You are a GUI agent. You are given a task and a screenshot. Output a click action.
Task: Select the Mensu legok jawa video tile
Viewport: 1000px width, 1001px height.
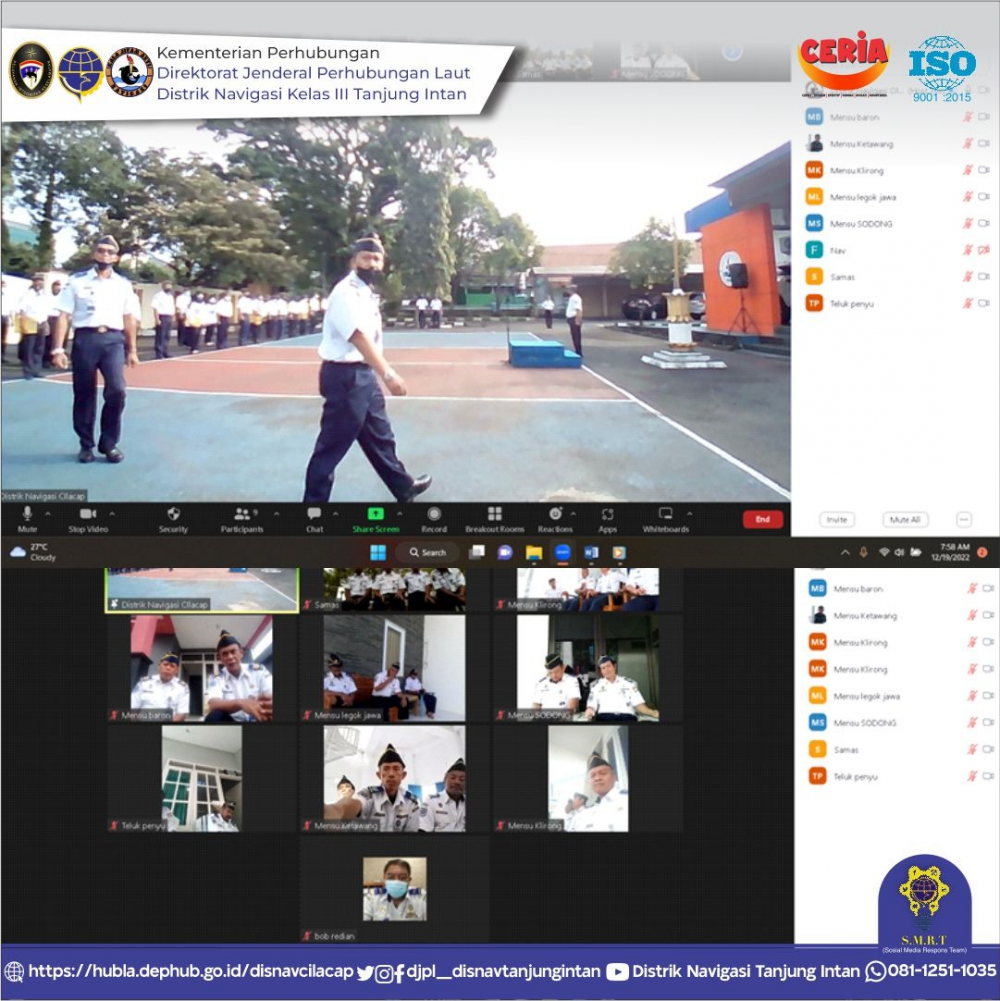click(394, 668)
